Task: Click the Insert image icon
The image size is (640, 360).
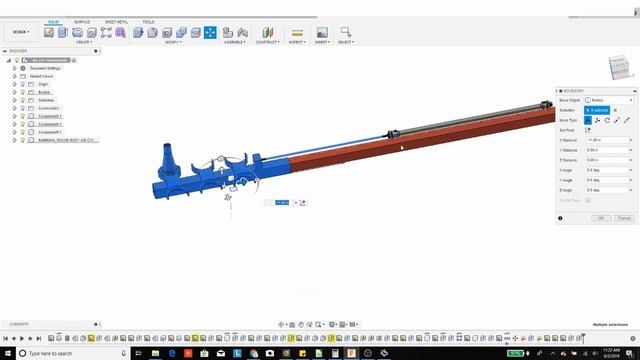Action: click(x=322, y=32)
